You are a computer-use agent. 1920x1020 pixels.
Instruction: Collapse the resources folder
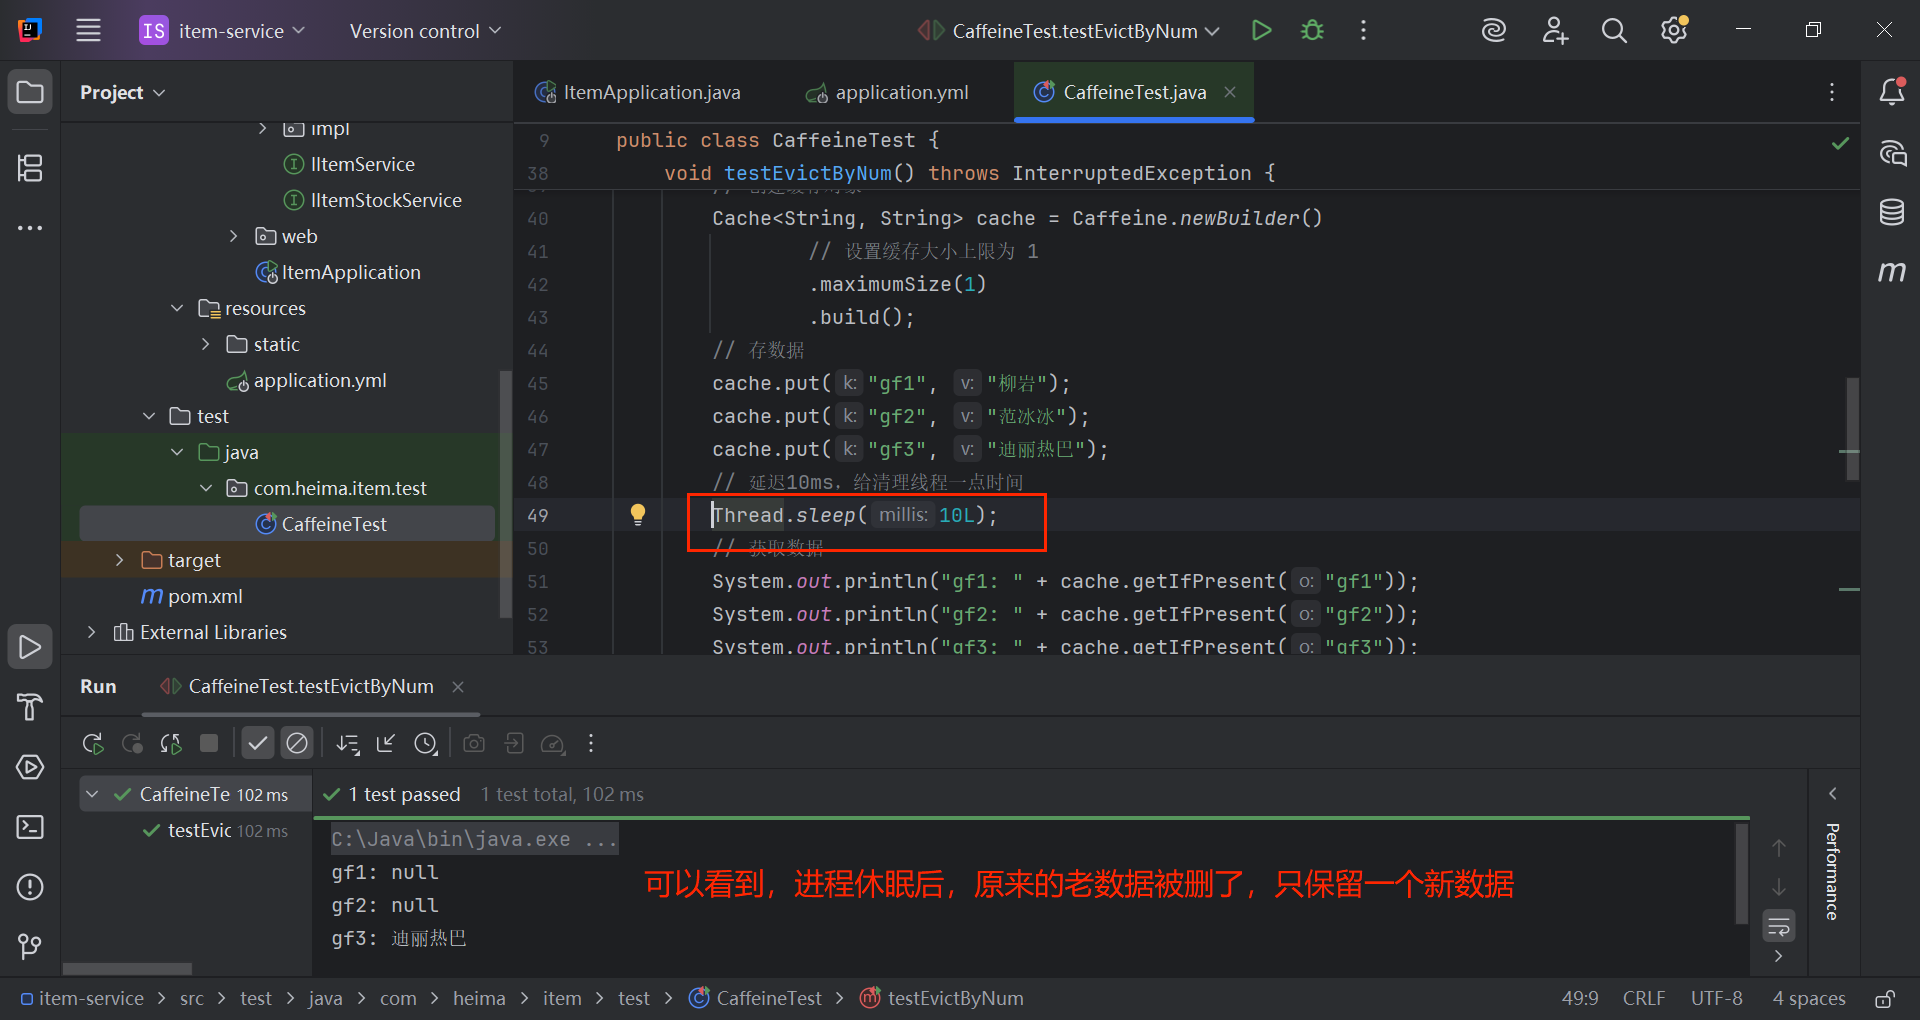pyautogui.click(x=177, y=308)
